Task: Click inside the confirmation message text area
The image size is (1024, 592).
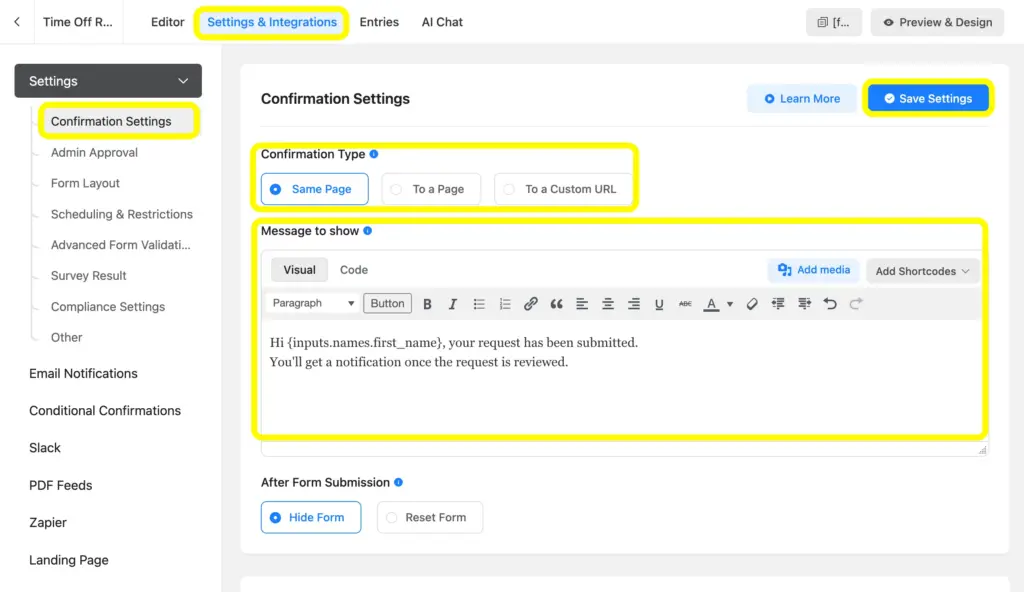Action: click(621, 379)
